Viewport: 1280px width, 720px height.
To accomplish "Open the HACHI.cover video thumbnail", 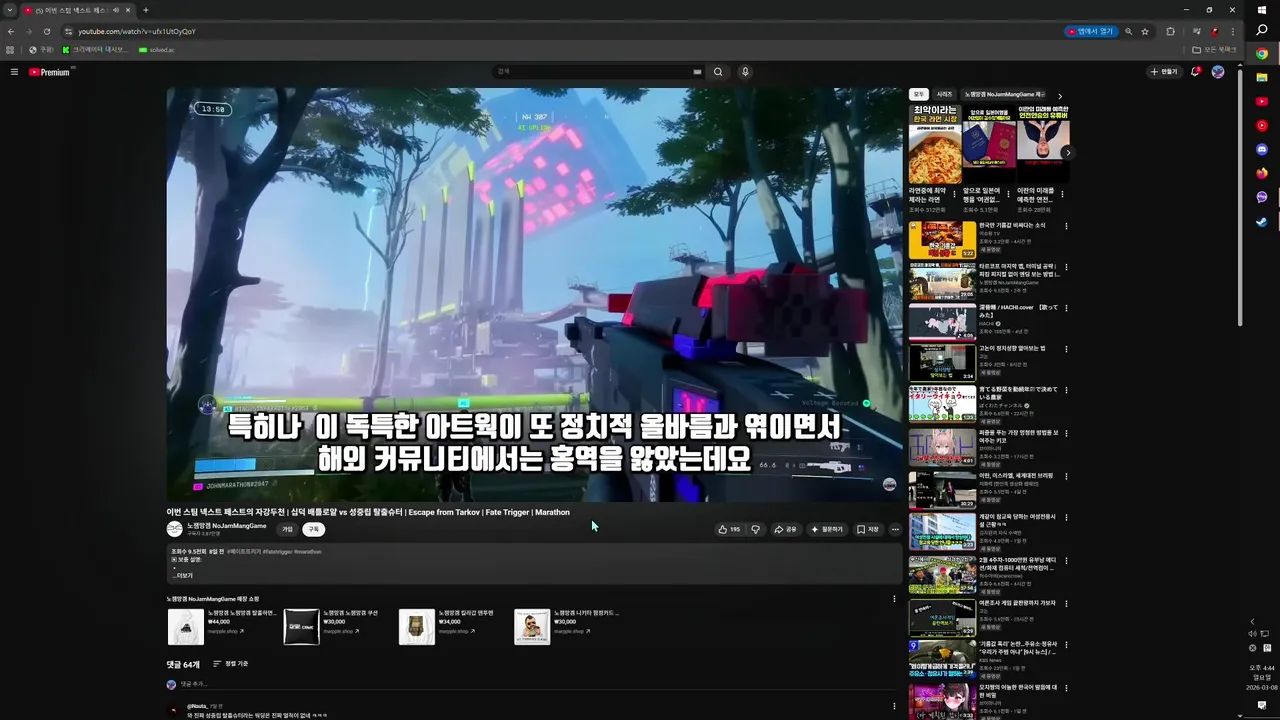I will click(942, 322).
